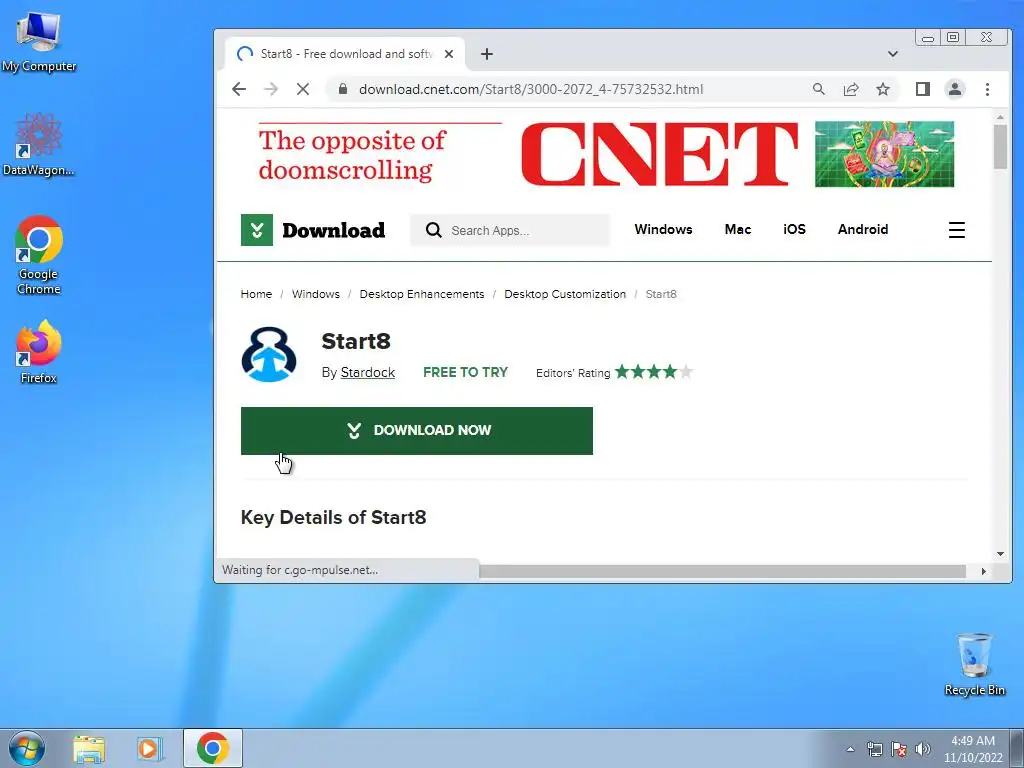Viewport: 1024px width, 768px height.
Task: Open the Chrome three-dot menu
Action: tap(987, 89)
